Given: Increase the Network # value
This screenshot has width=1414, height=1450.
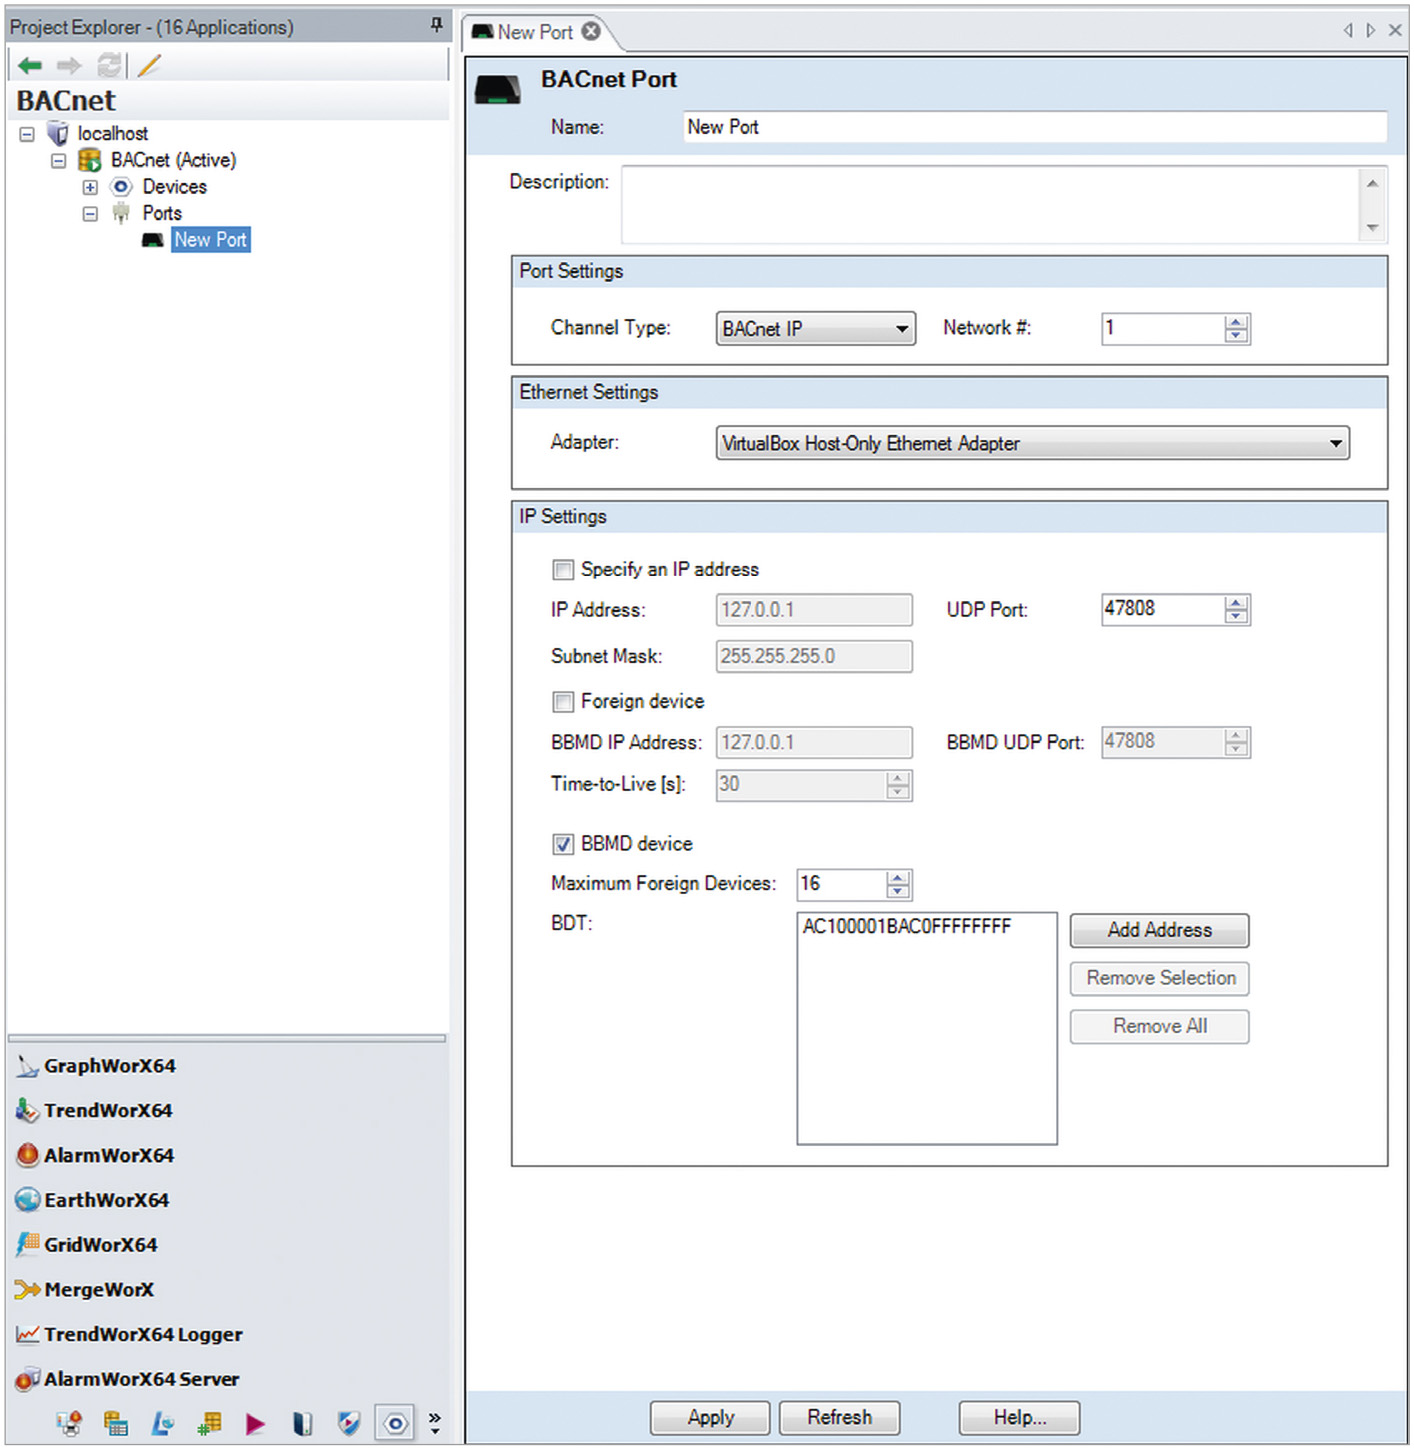Looking at the screenshot, I should (x=1236, y=322).
